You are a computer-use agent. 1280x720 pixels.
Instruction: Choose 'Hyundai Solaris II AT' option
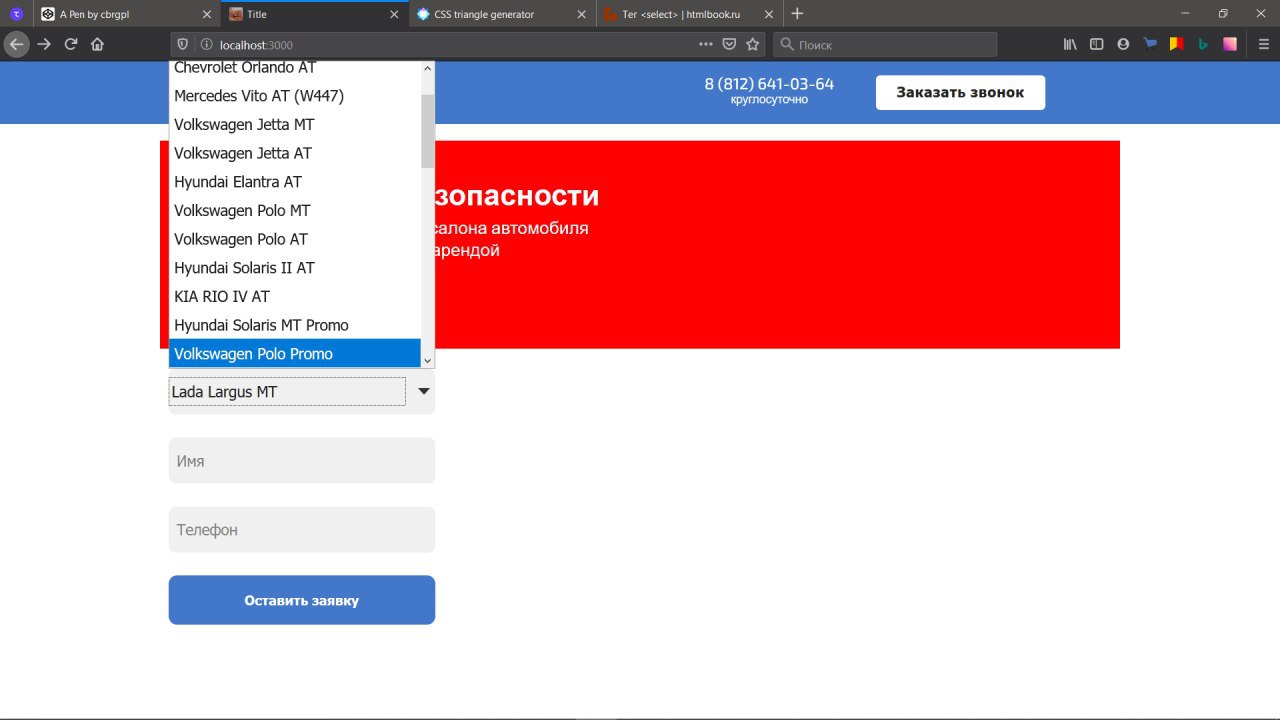pyautogui.click(x=295, y=268)
